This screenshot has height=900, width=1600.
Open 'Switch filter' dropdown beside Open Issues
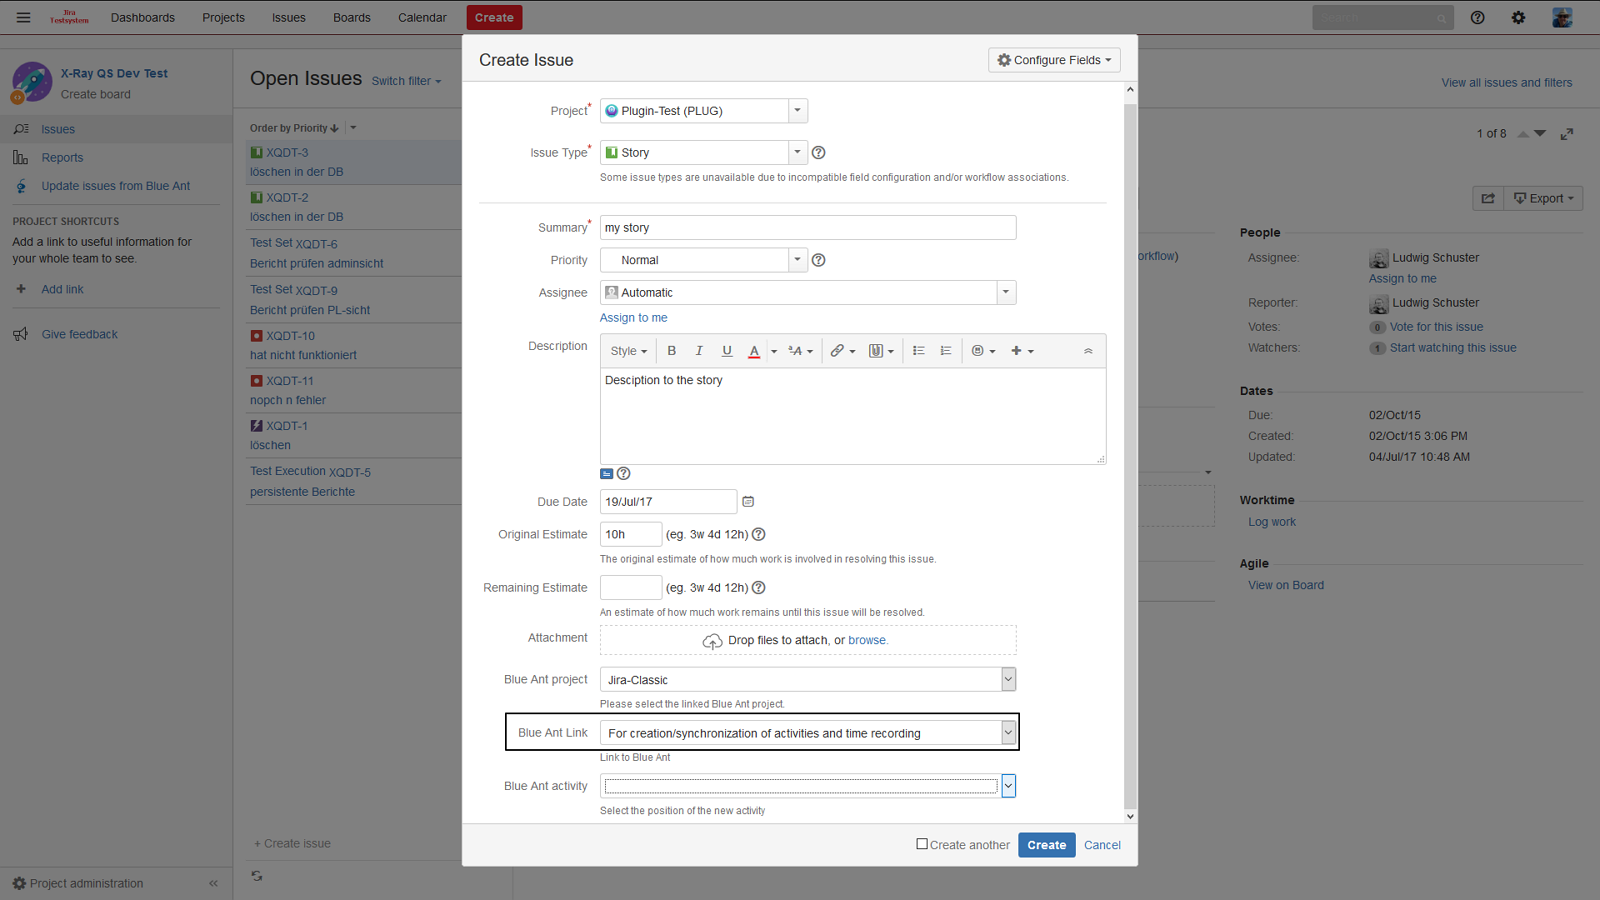tap(406, 81)
